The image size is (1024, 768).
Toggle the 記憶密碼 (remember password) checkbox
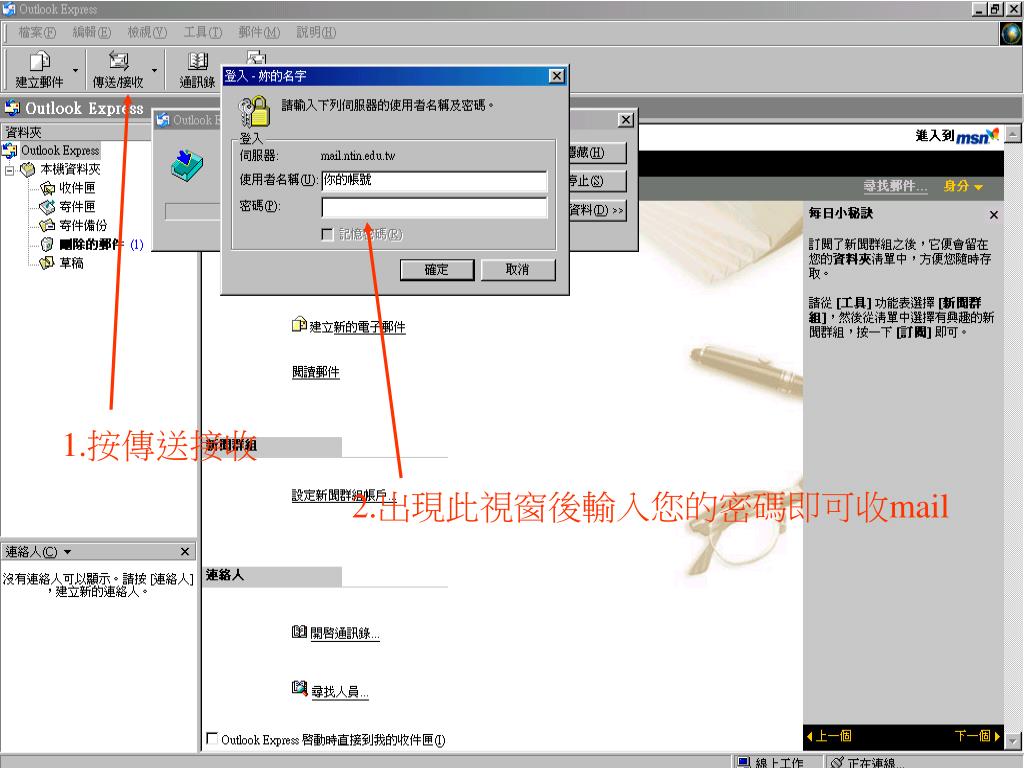(x=328, y=234)
